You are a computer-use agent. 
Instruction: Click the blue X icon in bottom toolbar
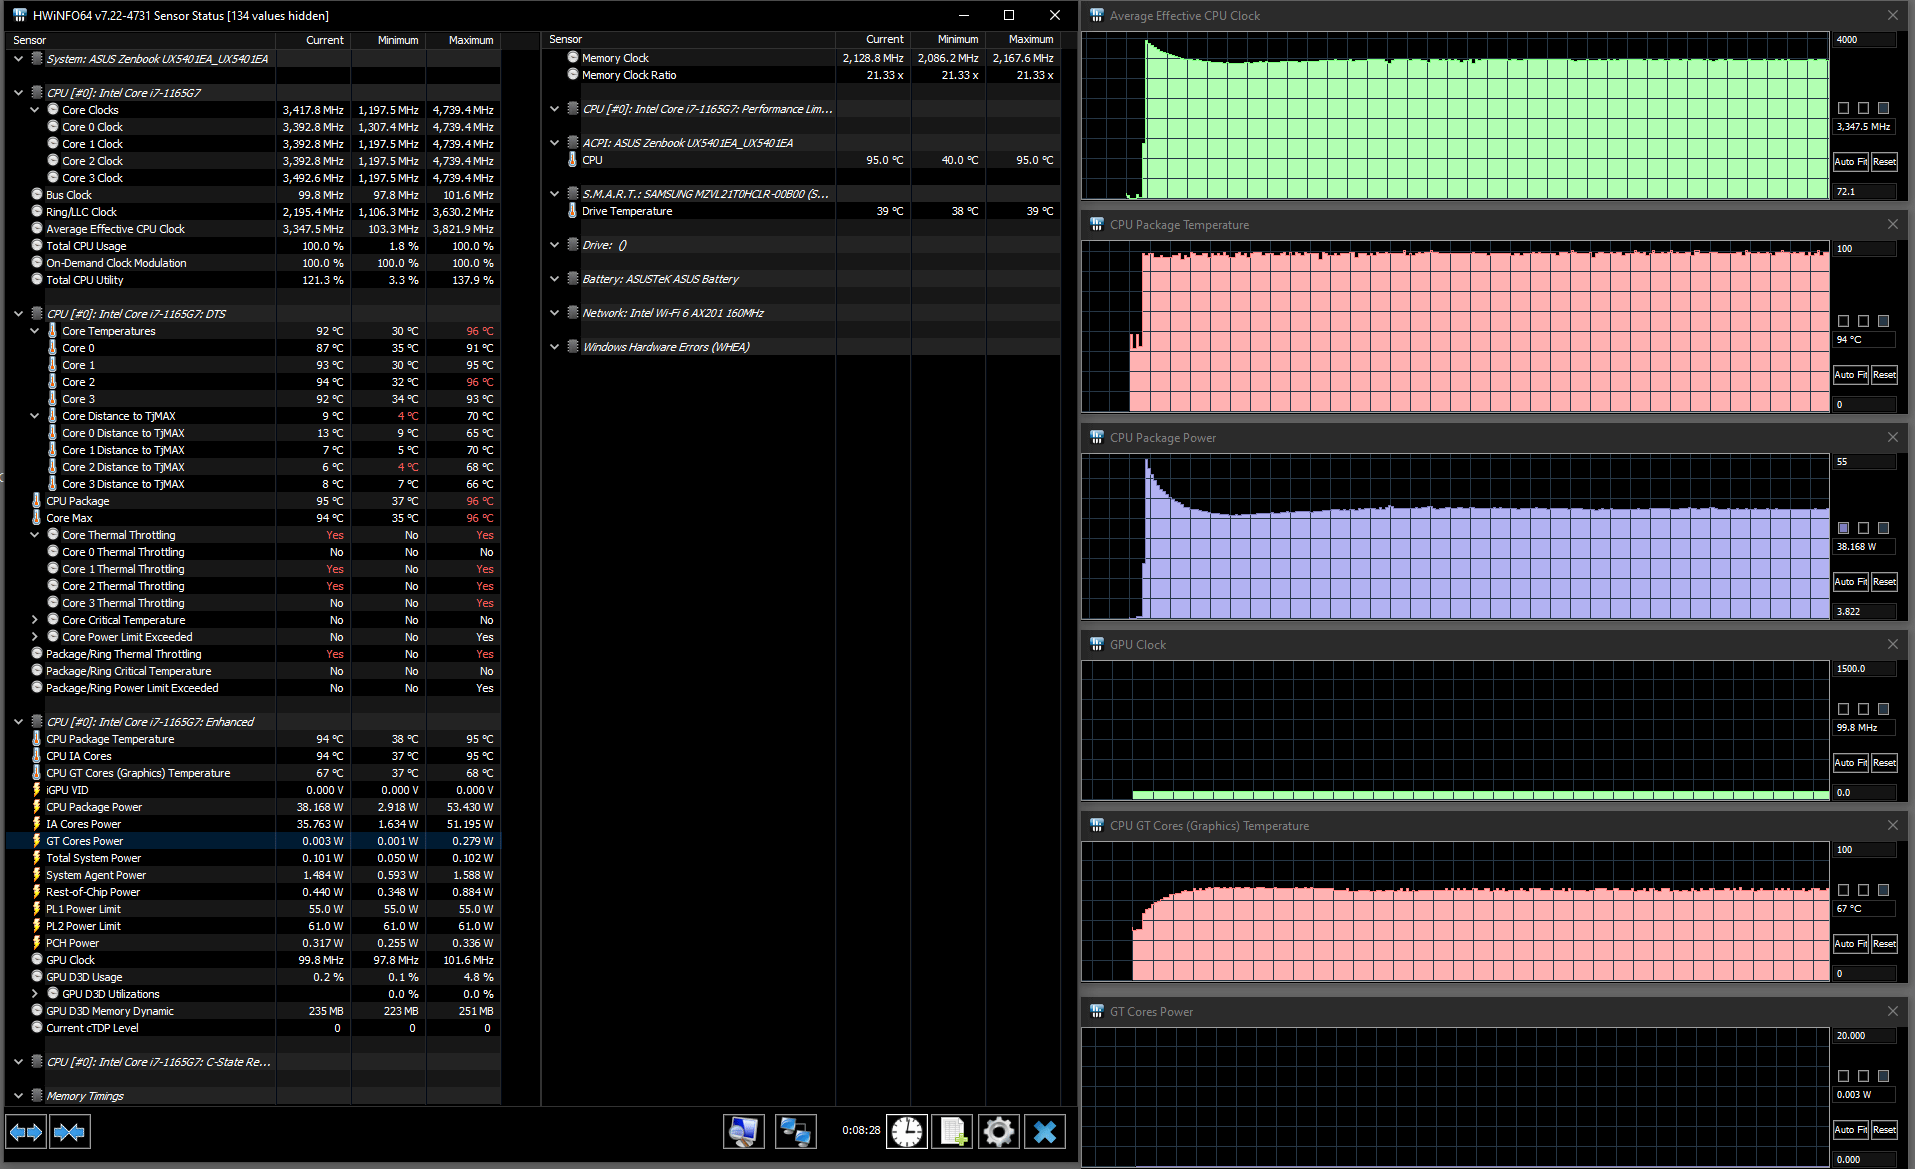pyautogui.click(x=1044, y=1132)
